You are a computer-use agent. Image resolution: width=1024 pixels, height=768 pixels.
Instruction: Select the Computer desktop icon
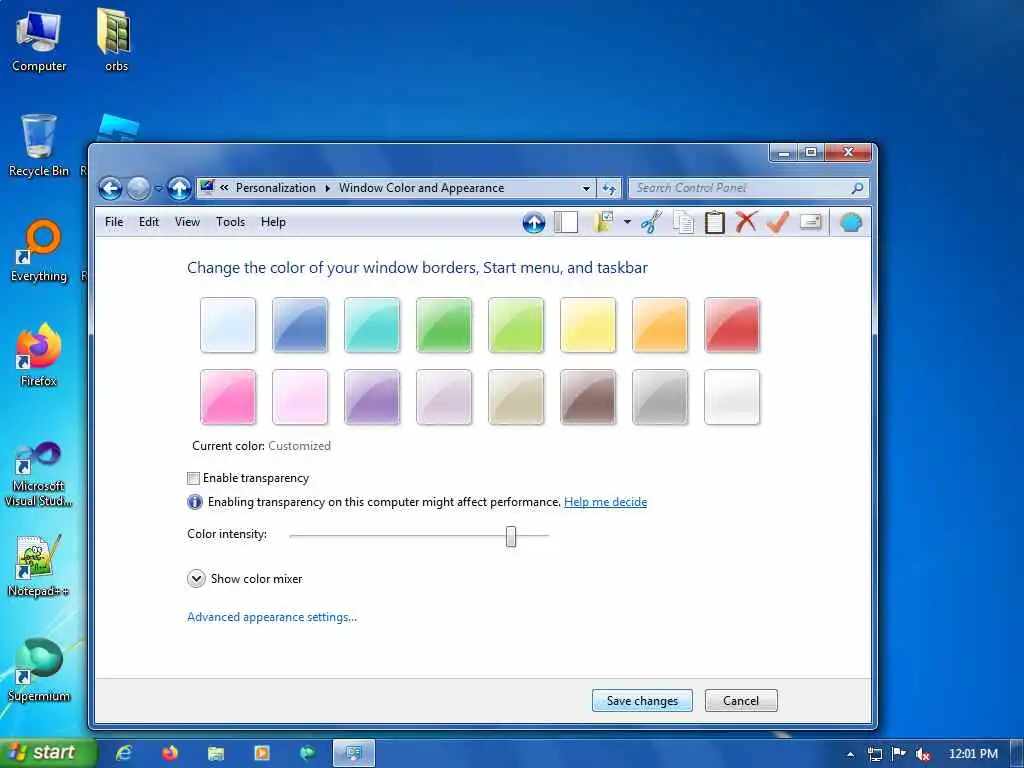click(x=39, y=41)
